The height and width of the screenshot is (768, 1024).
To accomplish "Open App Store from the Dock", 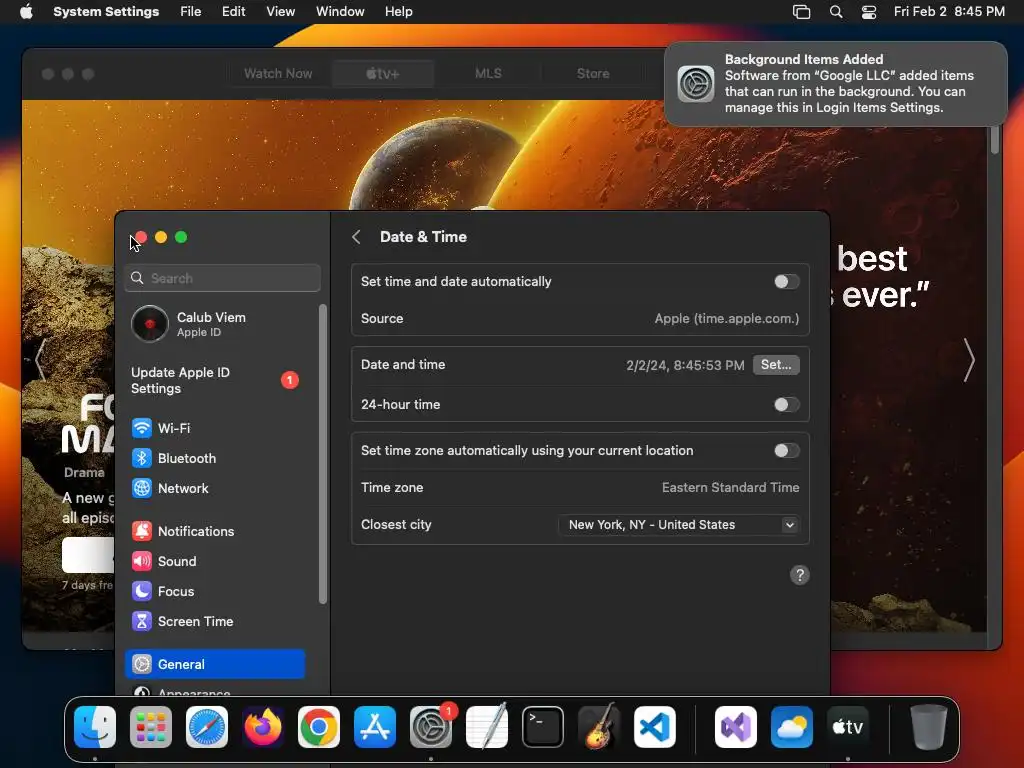I will pos(375,727).
